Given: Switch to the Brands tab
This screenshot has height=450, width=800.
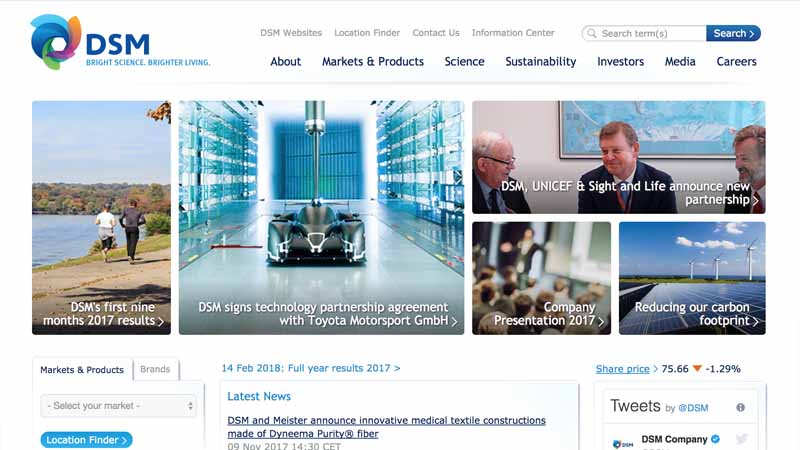Looking at the screenshot, I should (x=156, y=369).
